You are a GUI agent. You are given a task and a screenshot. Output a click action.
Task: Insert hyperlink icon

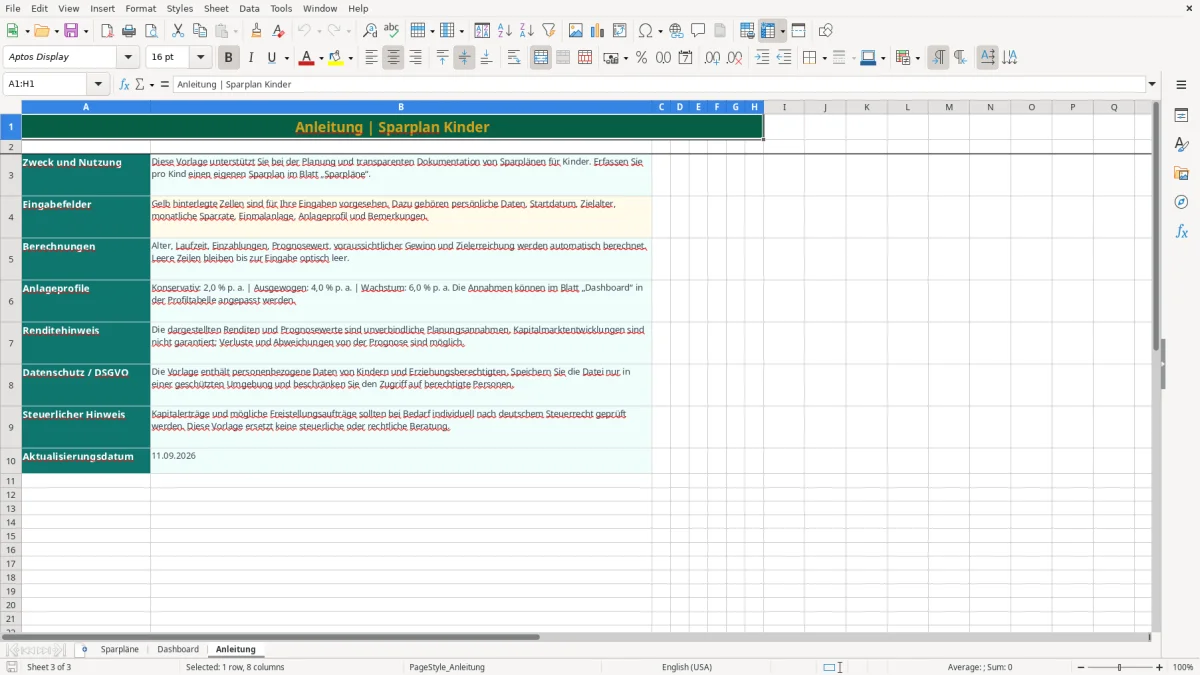[x=676, y=31]
